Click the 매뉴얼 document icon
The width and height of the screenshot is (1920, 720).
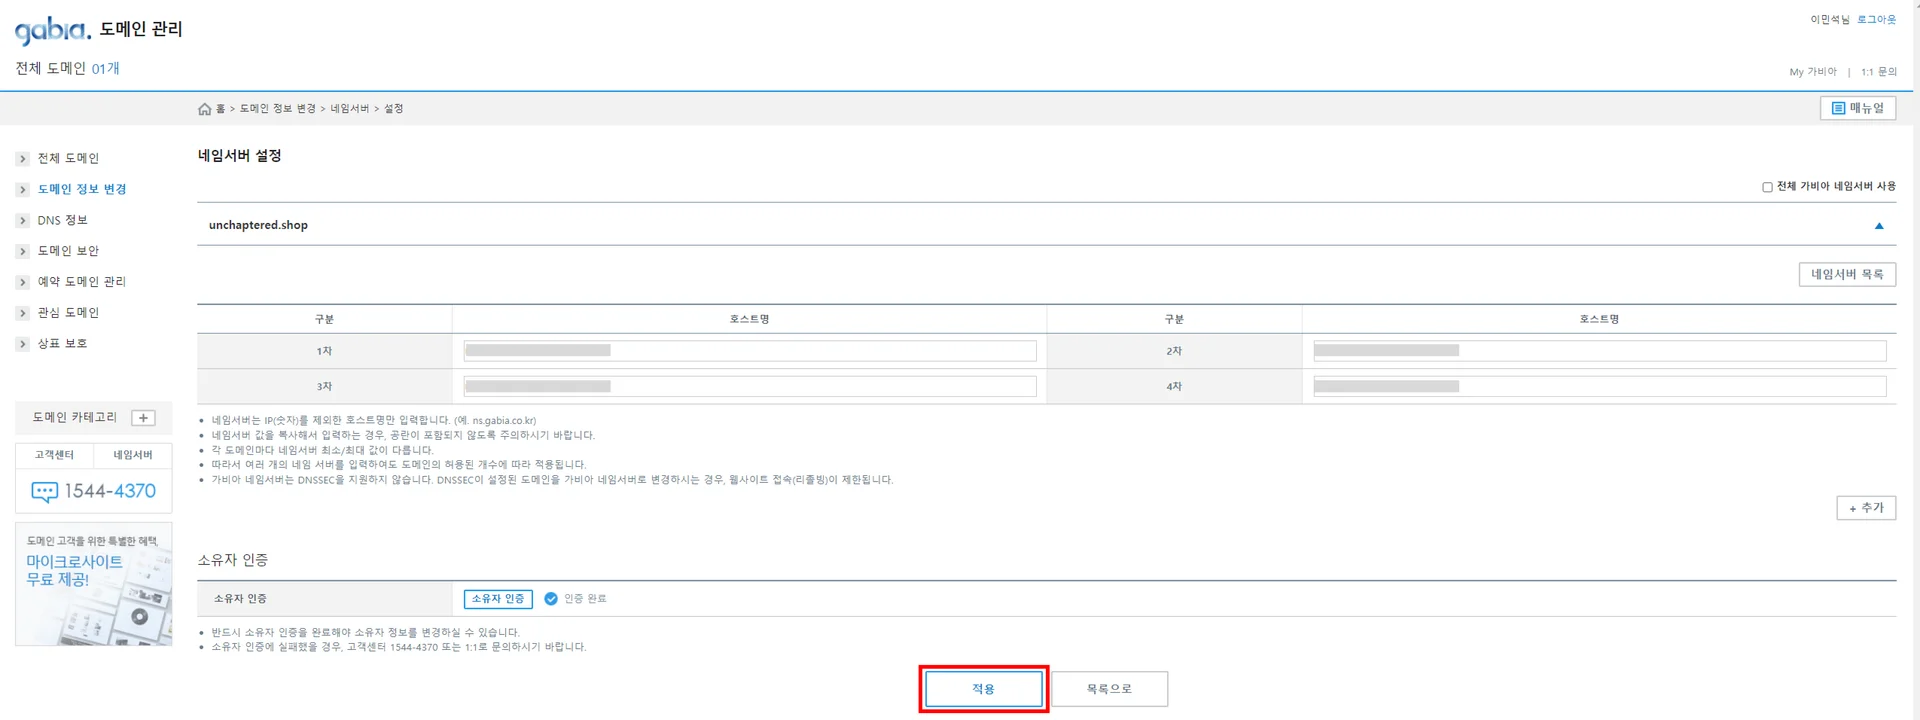coord(1838,108)
